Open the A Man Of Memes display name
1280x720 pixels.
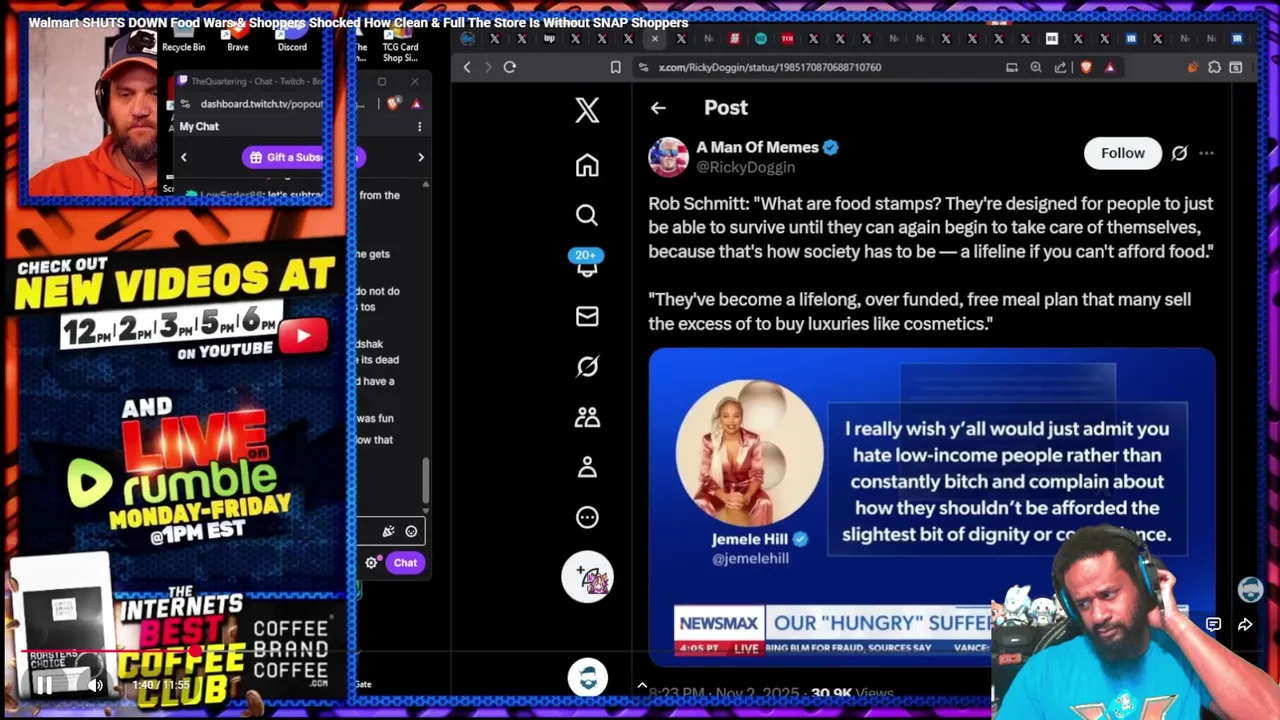[757, 147]
